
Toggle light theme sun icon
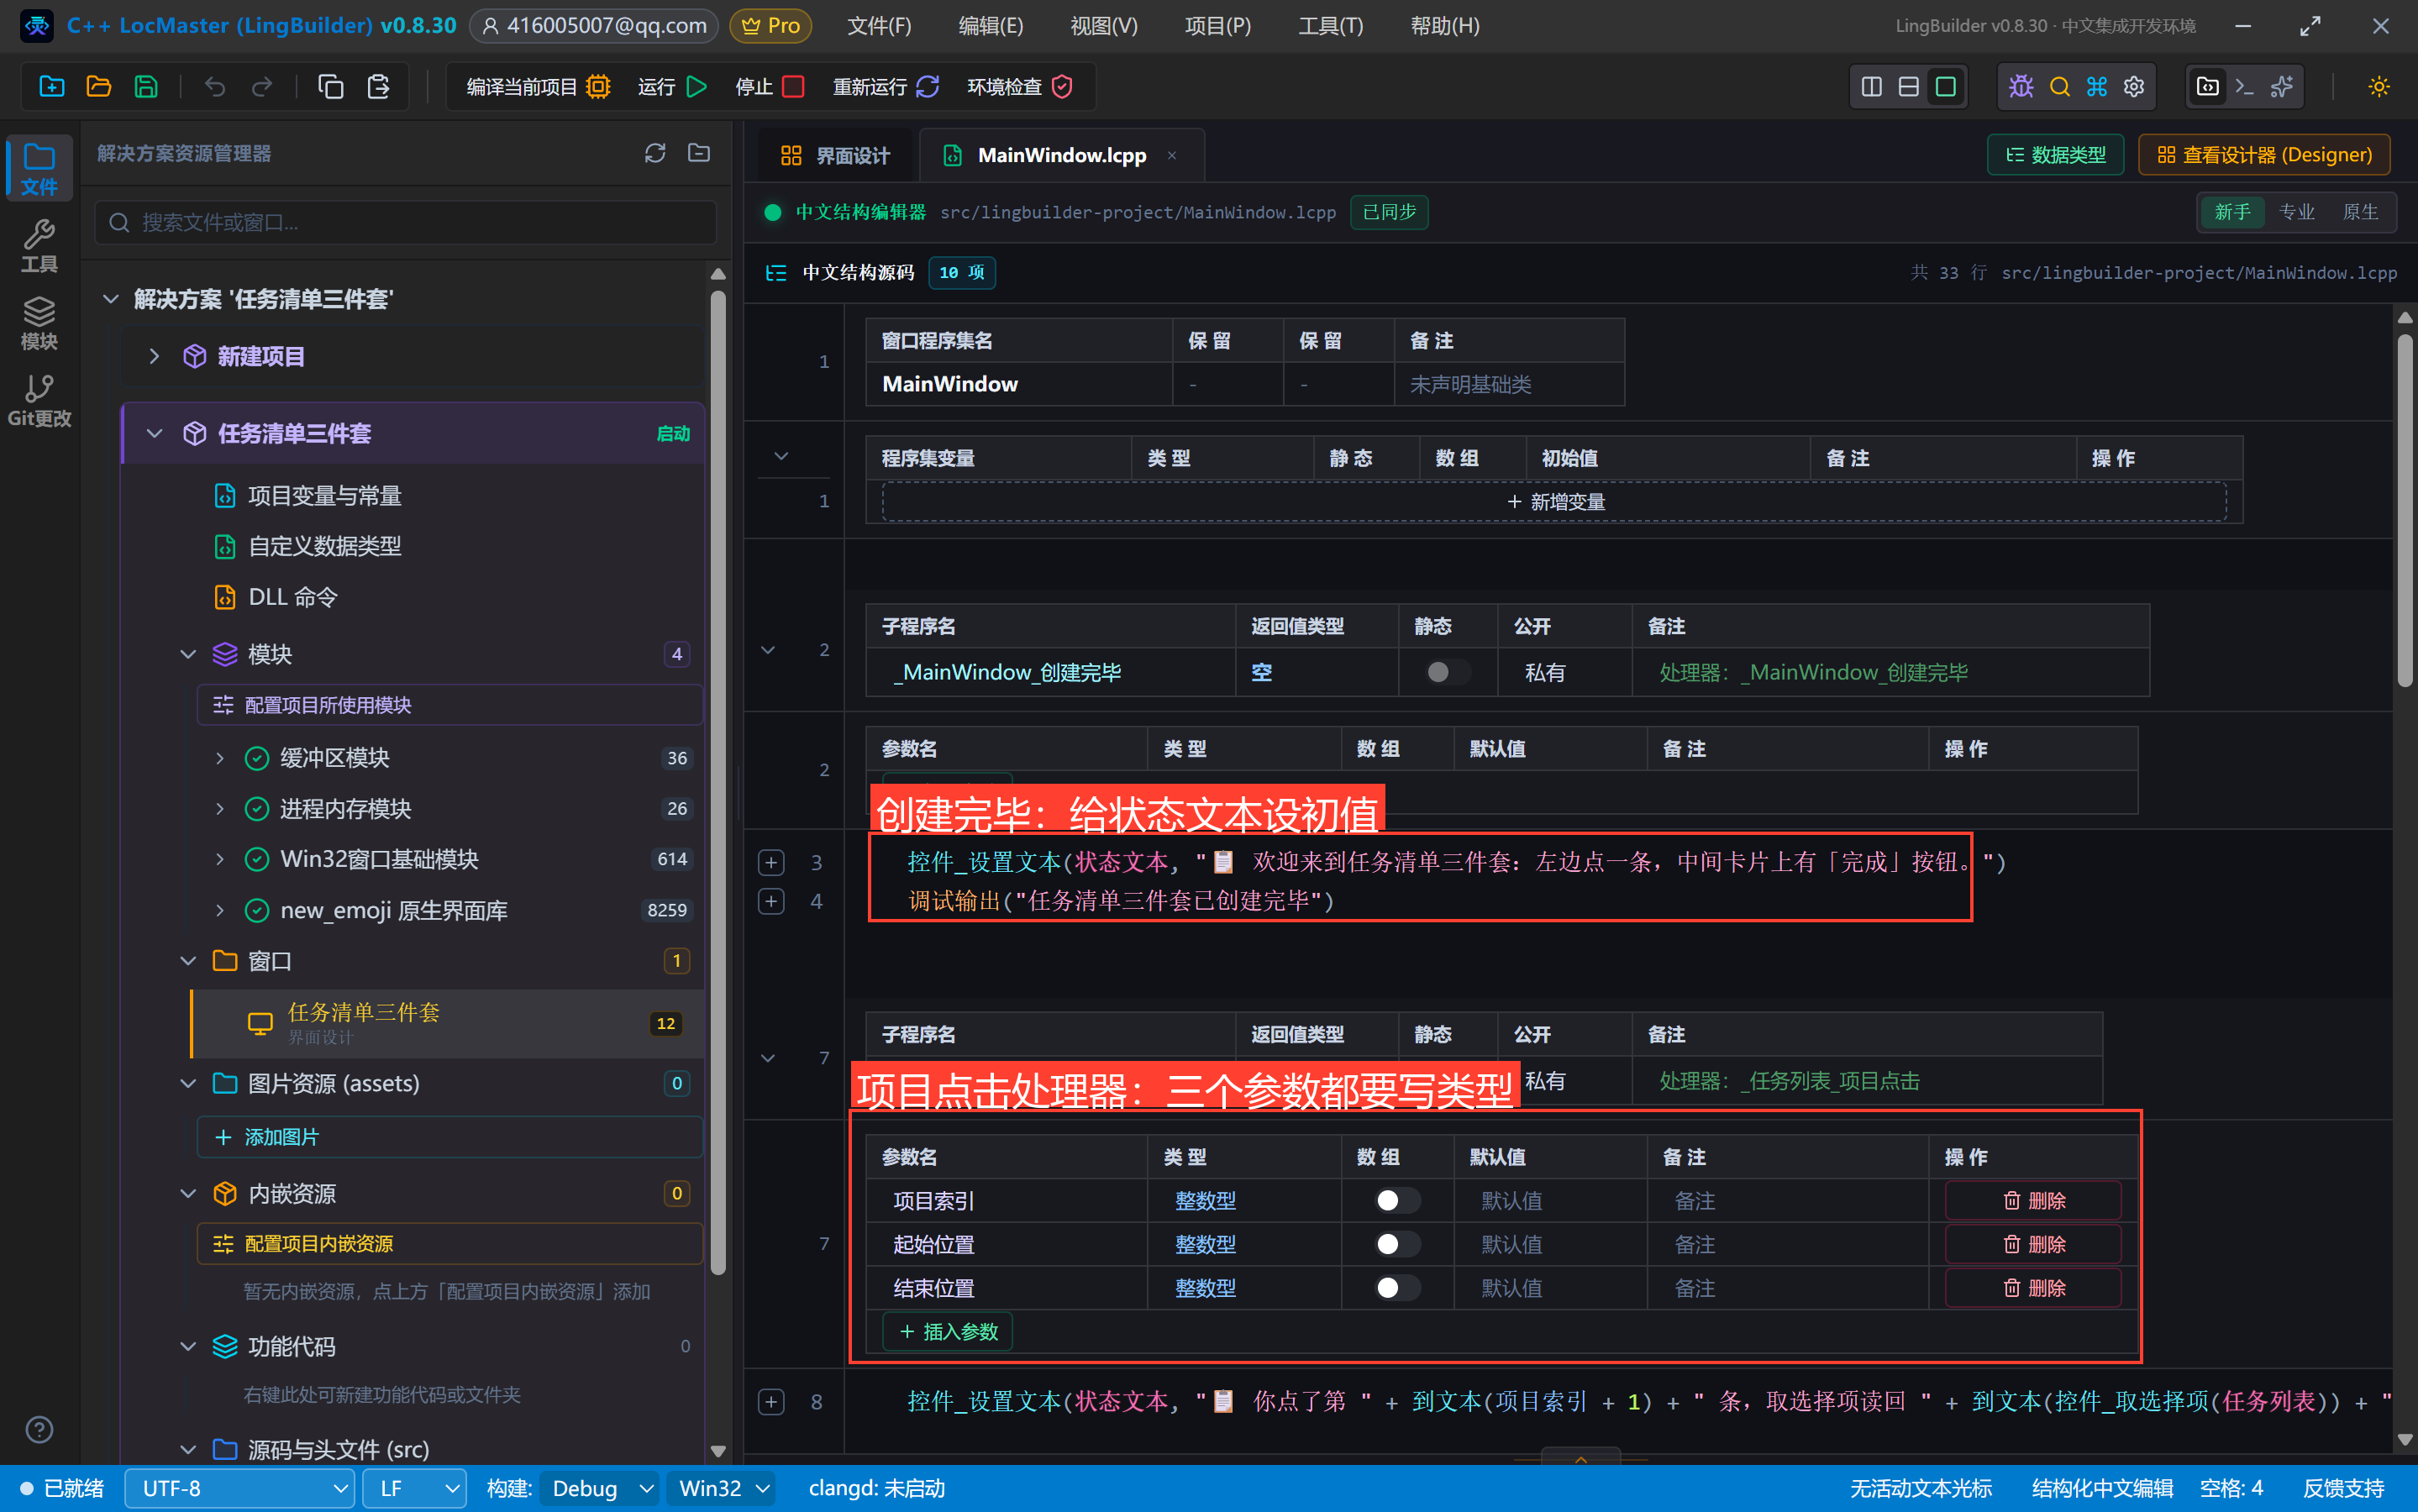[x=2379, y=87]
